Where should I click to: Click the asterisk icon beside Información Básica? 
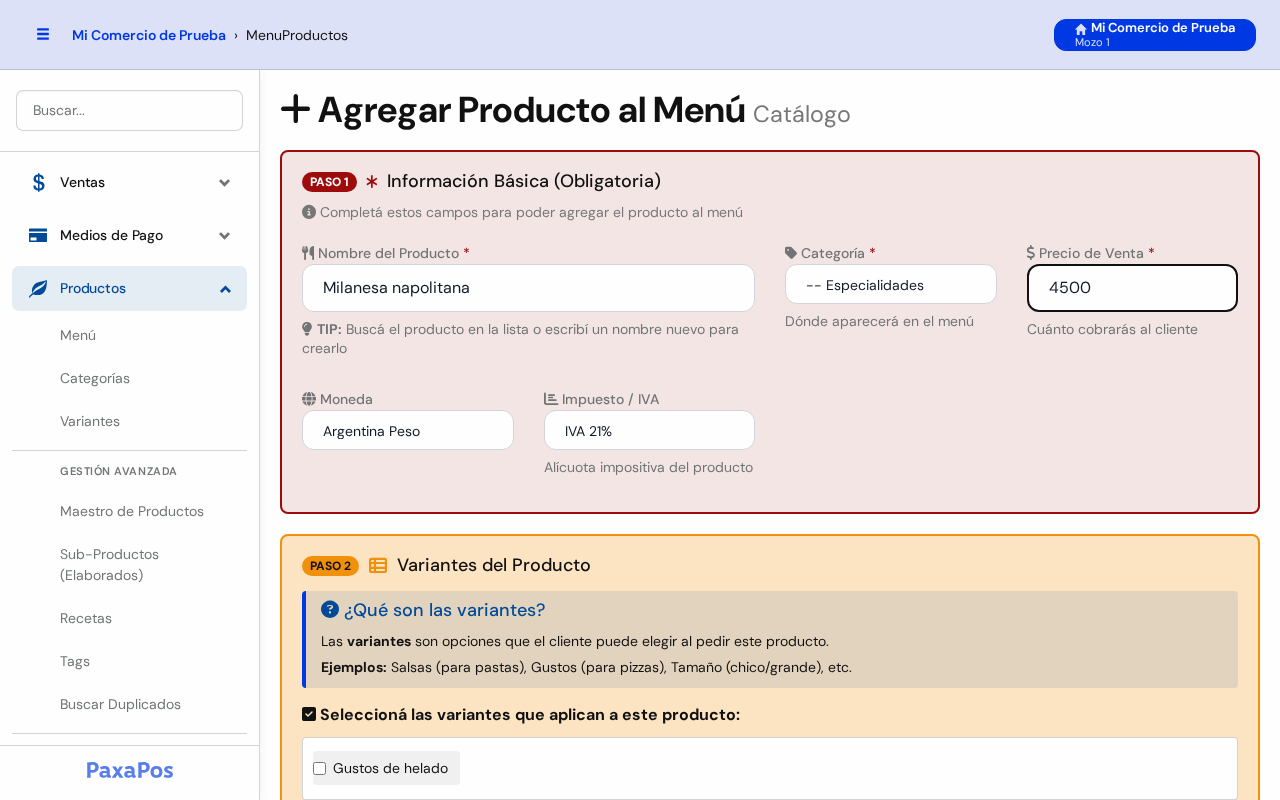(x=372, y=181)
